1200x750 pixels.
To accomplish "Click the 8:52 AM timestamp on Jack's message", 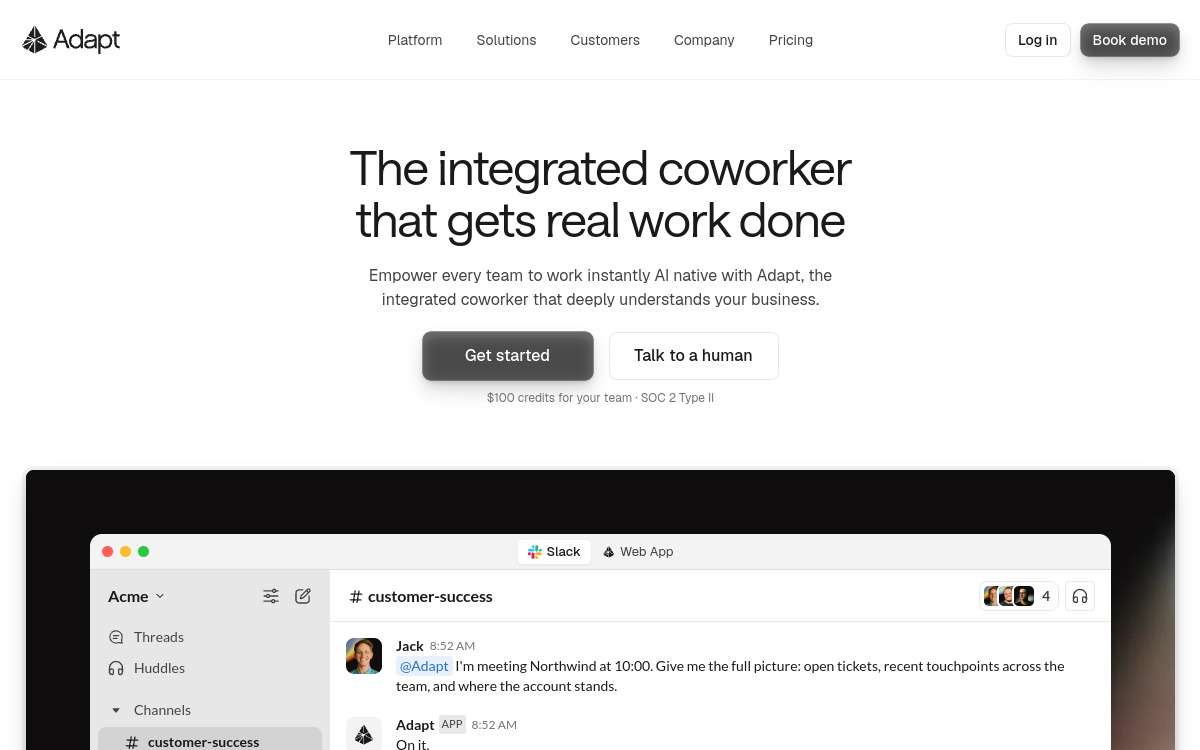I will click(452, 646).
